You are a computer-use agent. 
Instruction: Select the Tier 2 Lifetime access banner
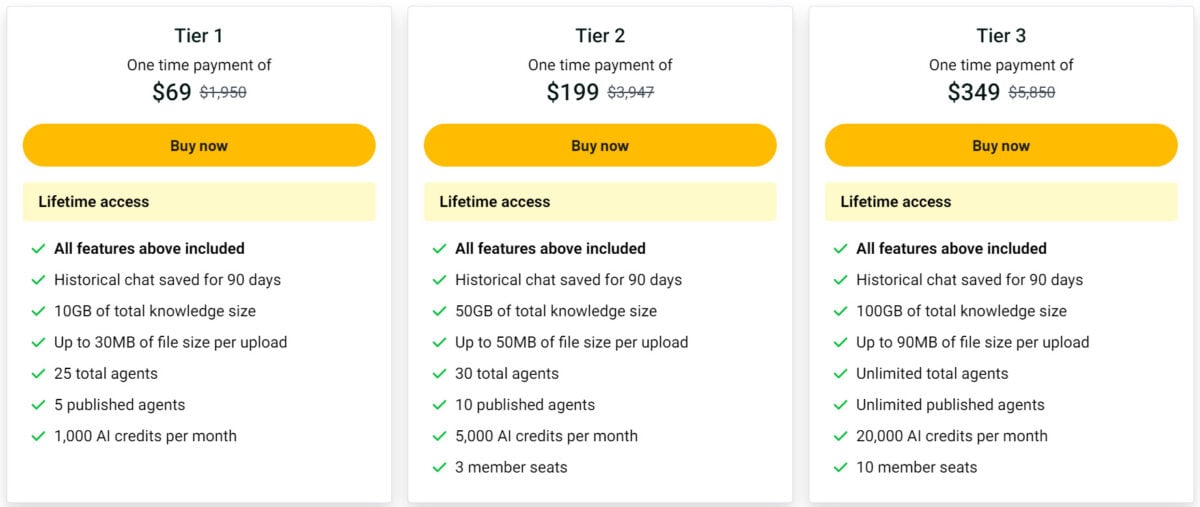point(600,201)
